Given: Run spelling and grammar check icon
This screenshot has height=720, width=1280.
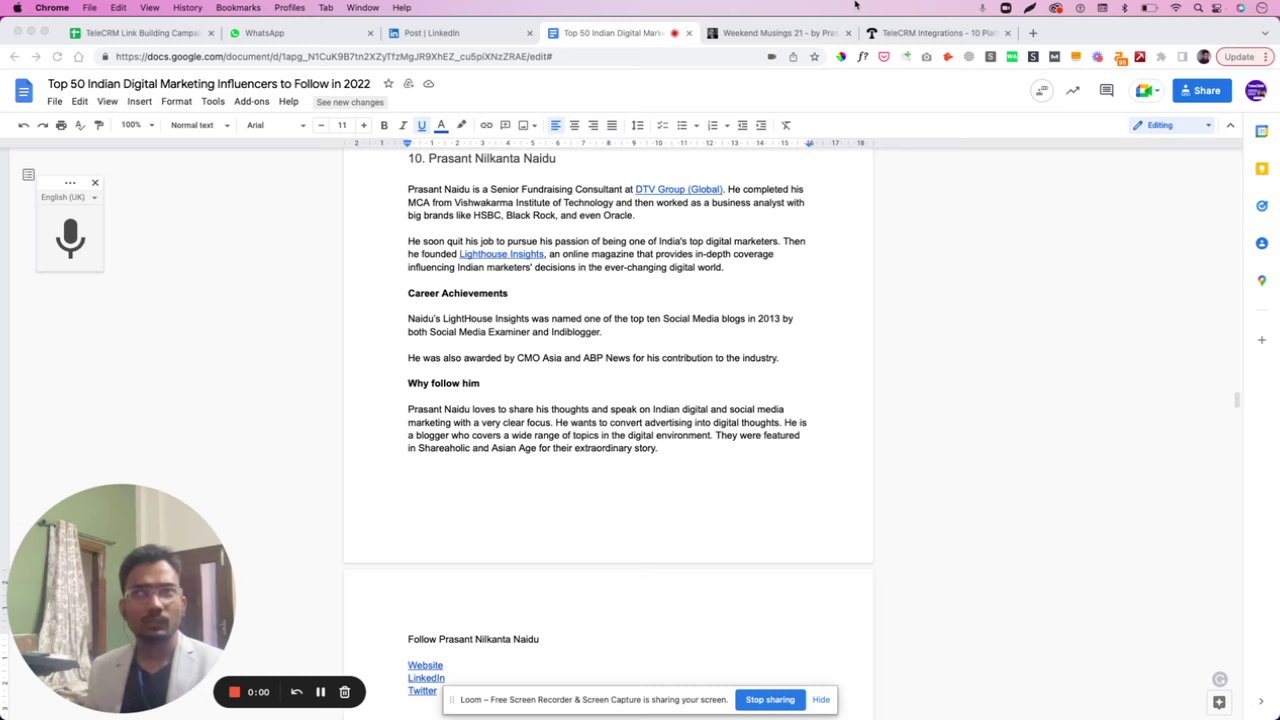Looking at the screenshot, I should (x=80, y=125).
